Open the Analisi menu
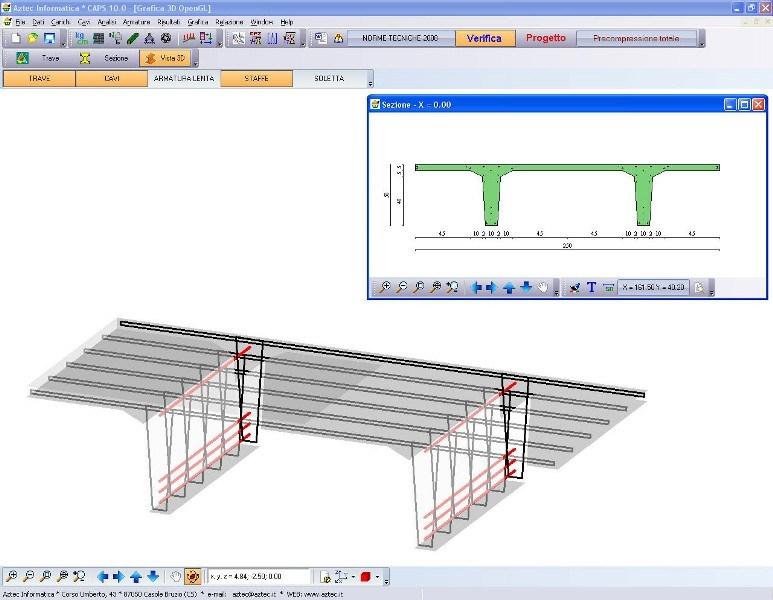 pyautogui.click(x=107, y=21)
